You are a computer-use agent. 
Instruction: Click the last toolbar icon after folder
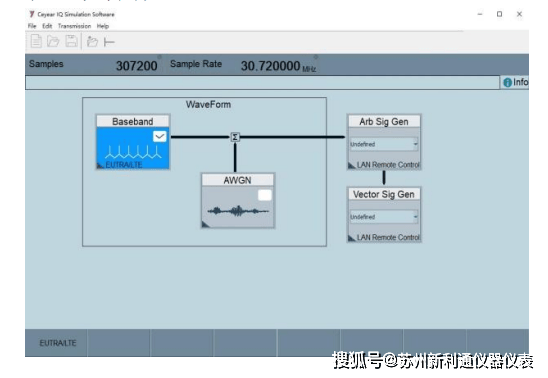[109, 42]
